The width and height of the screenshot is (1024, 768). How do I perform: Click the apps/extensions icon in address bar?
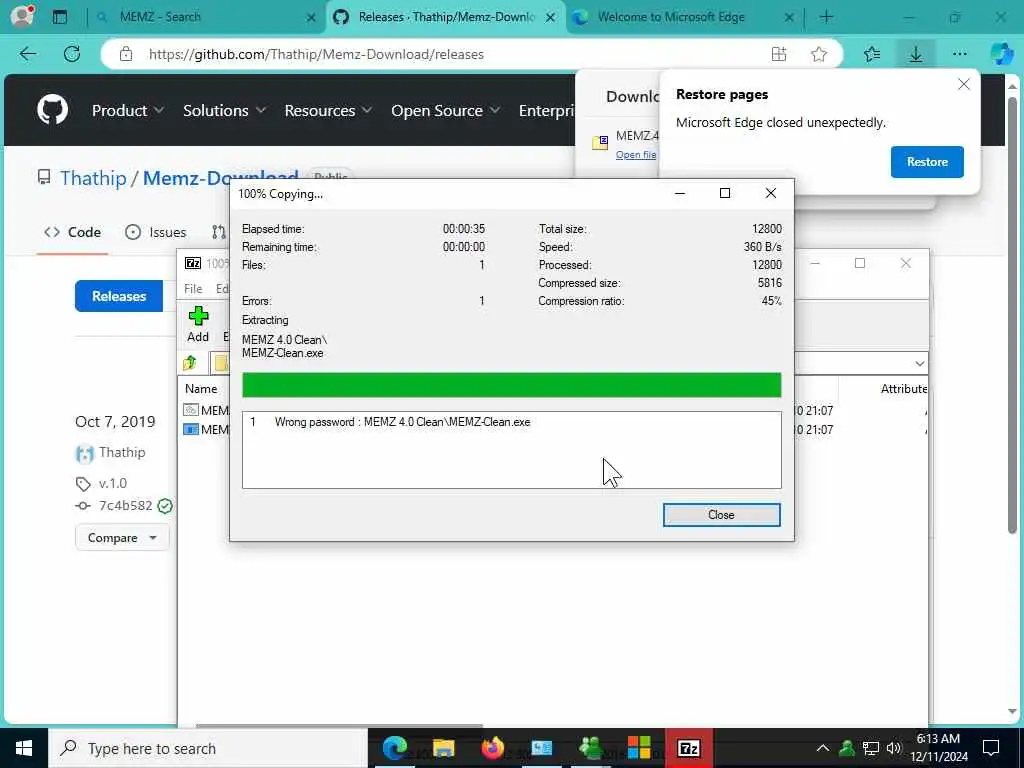coord(778,54)
